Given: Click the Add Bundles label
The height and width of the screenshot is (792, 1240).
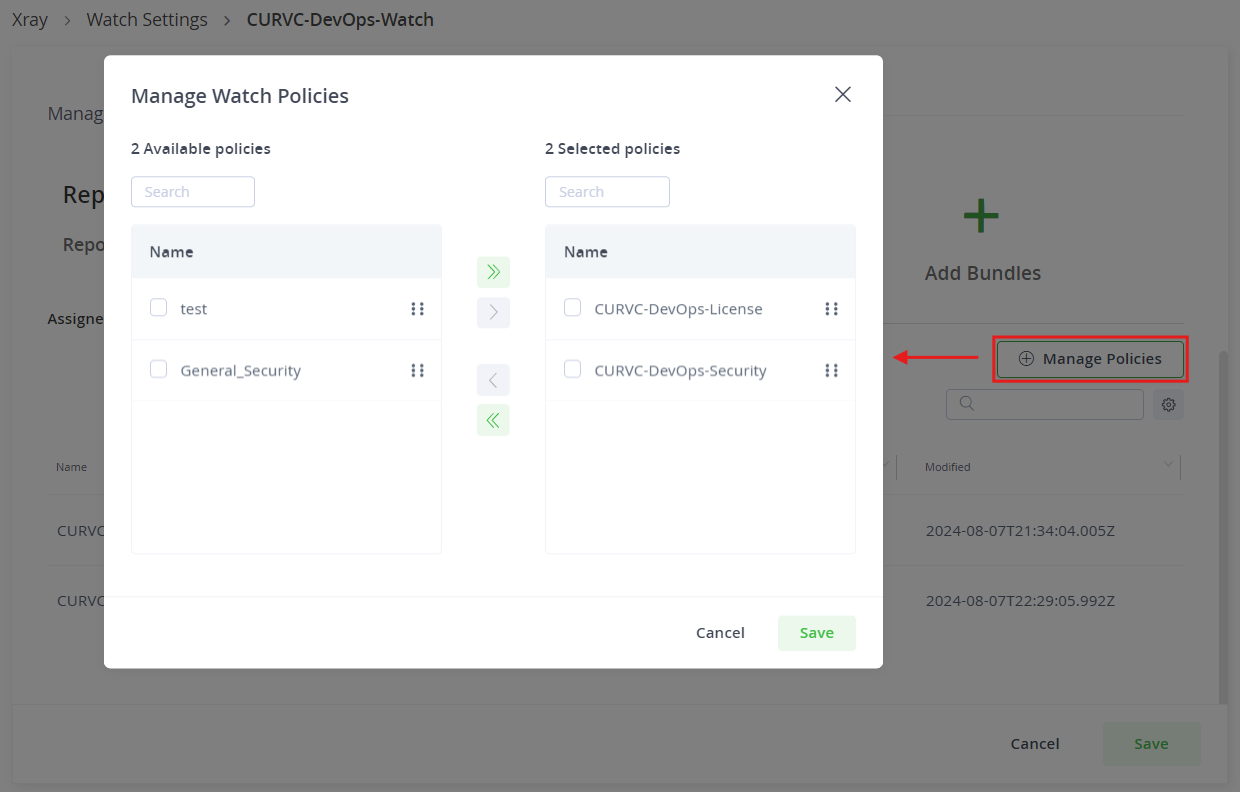Looking at the screenshot, I should point(983,273).
